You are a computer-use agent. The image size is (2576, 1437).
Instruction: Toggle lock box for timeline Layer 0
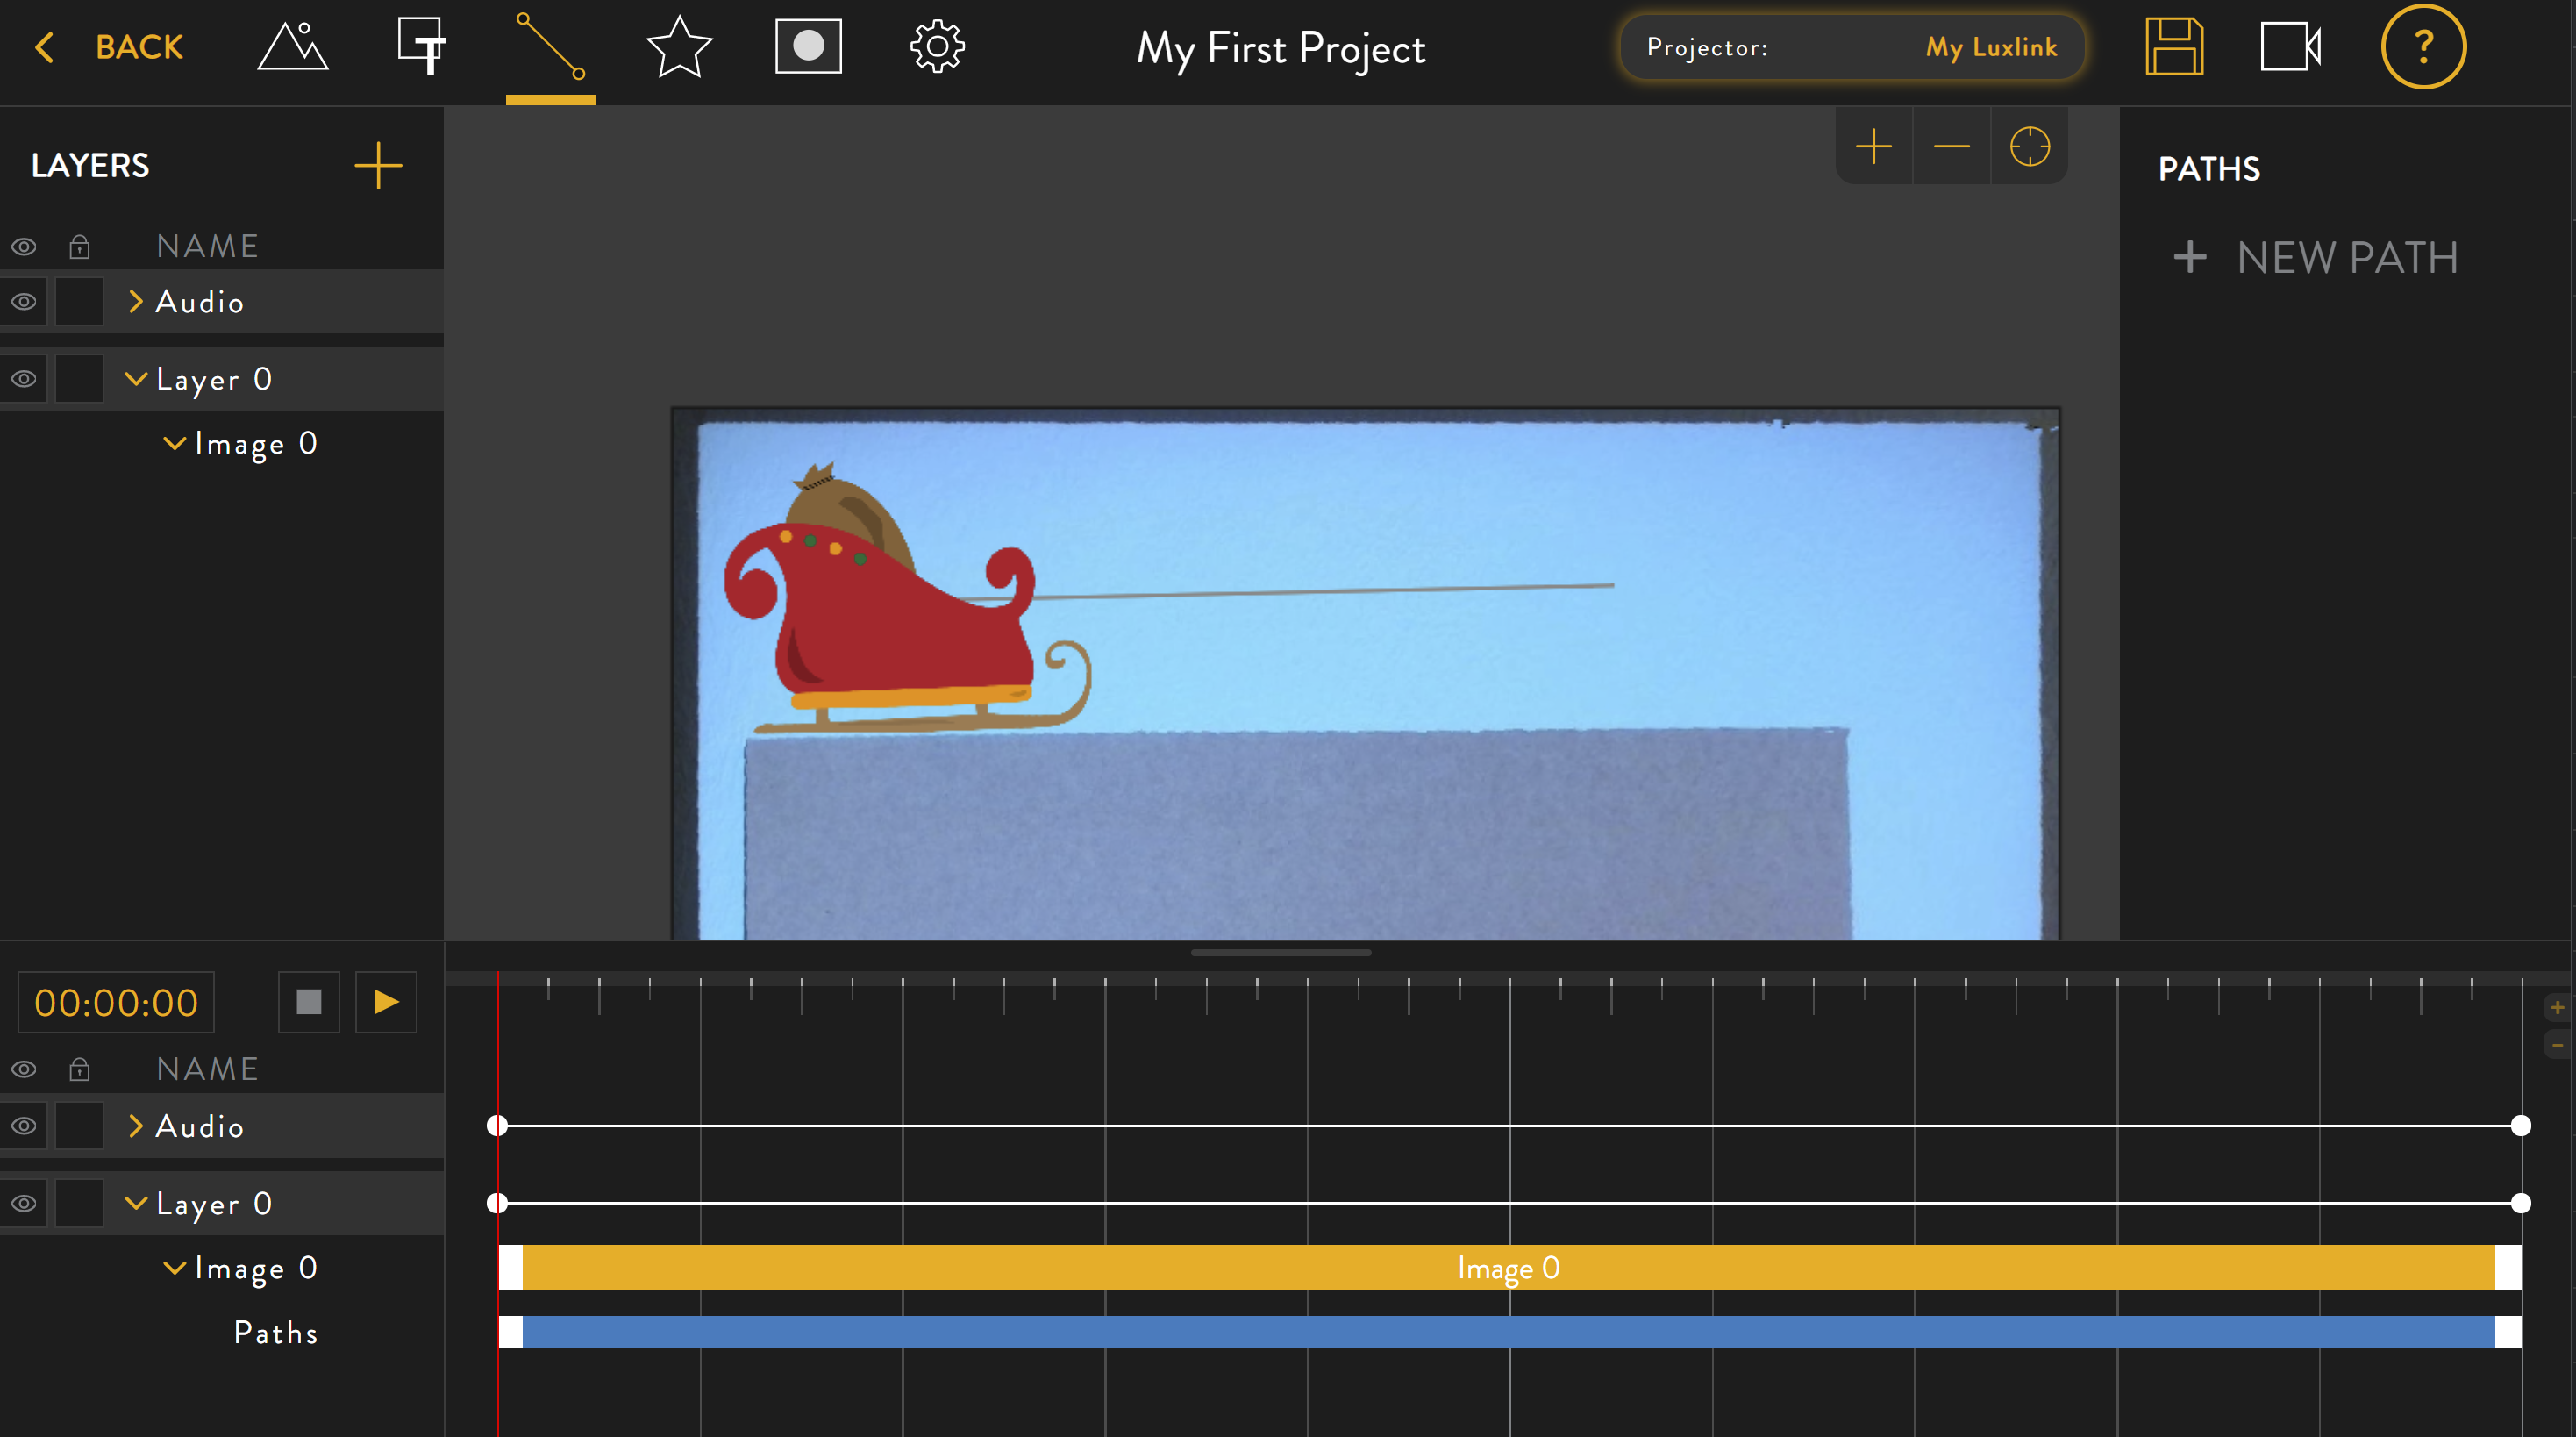click(79, 1203)
